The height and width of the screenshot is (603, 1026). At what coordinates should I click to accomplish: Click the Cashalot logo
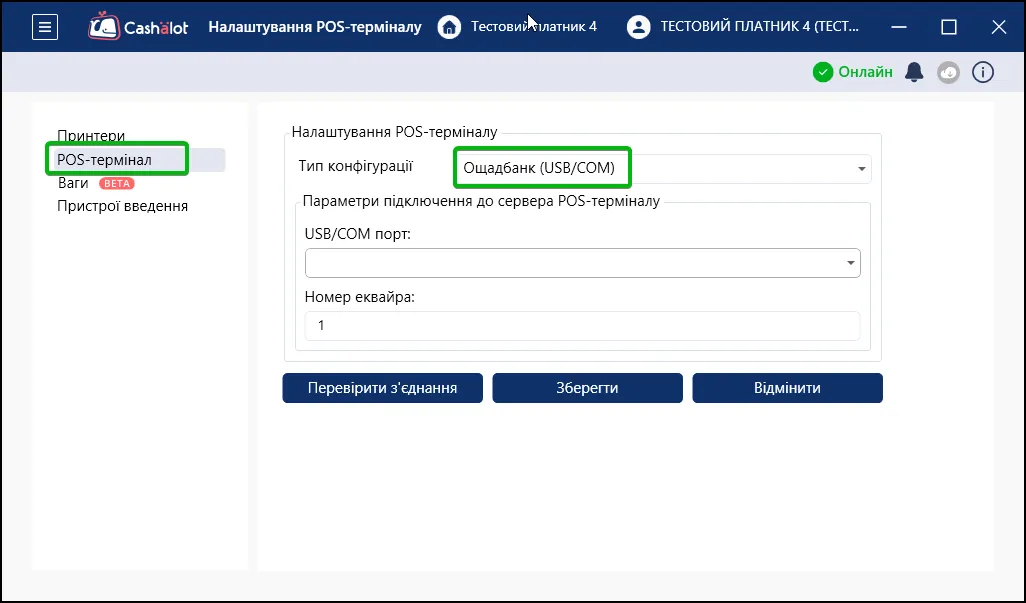pos(138,27)
